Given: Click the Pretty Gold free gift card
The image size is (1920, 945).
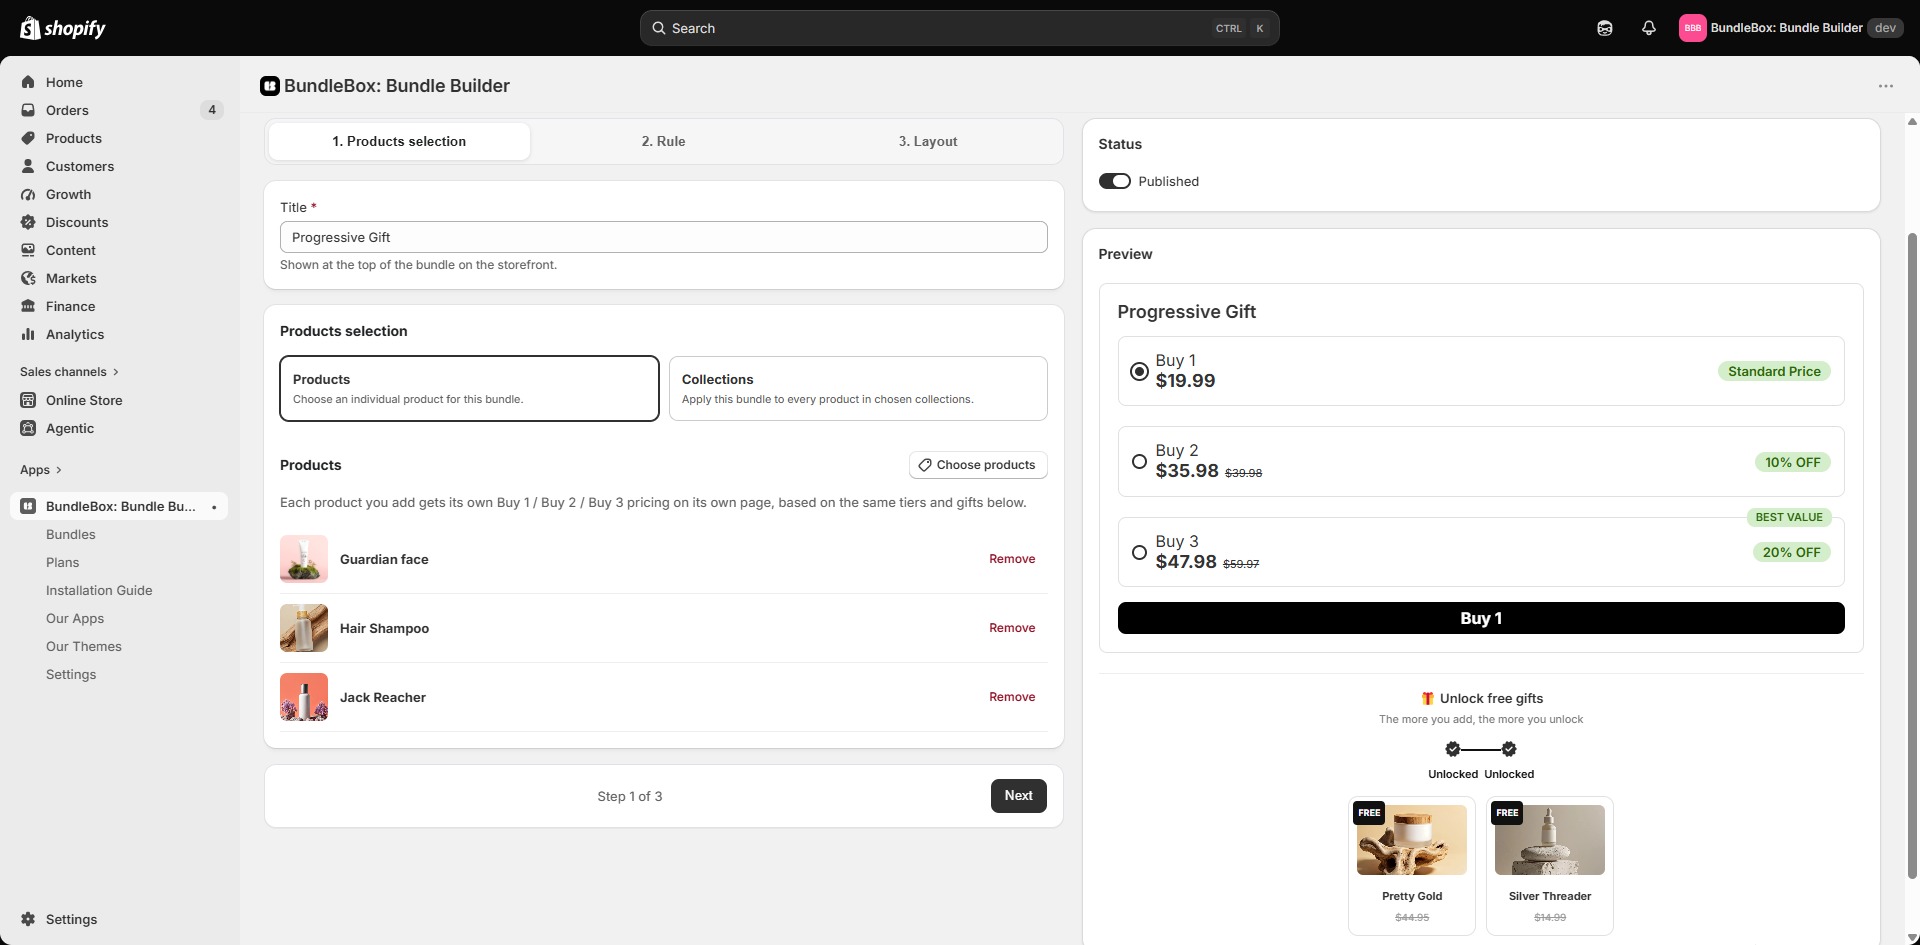Looking at the screenshot, I should point(1412,866).
